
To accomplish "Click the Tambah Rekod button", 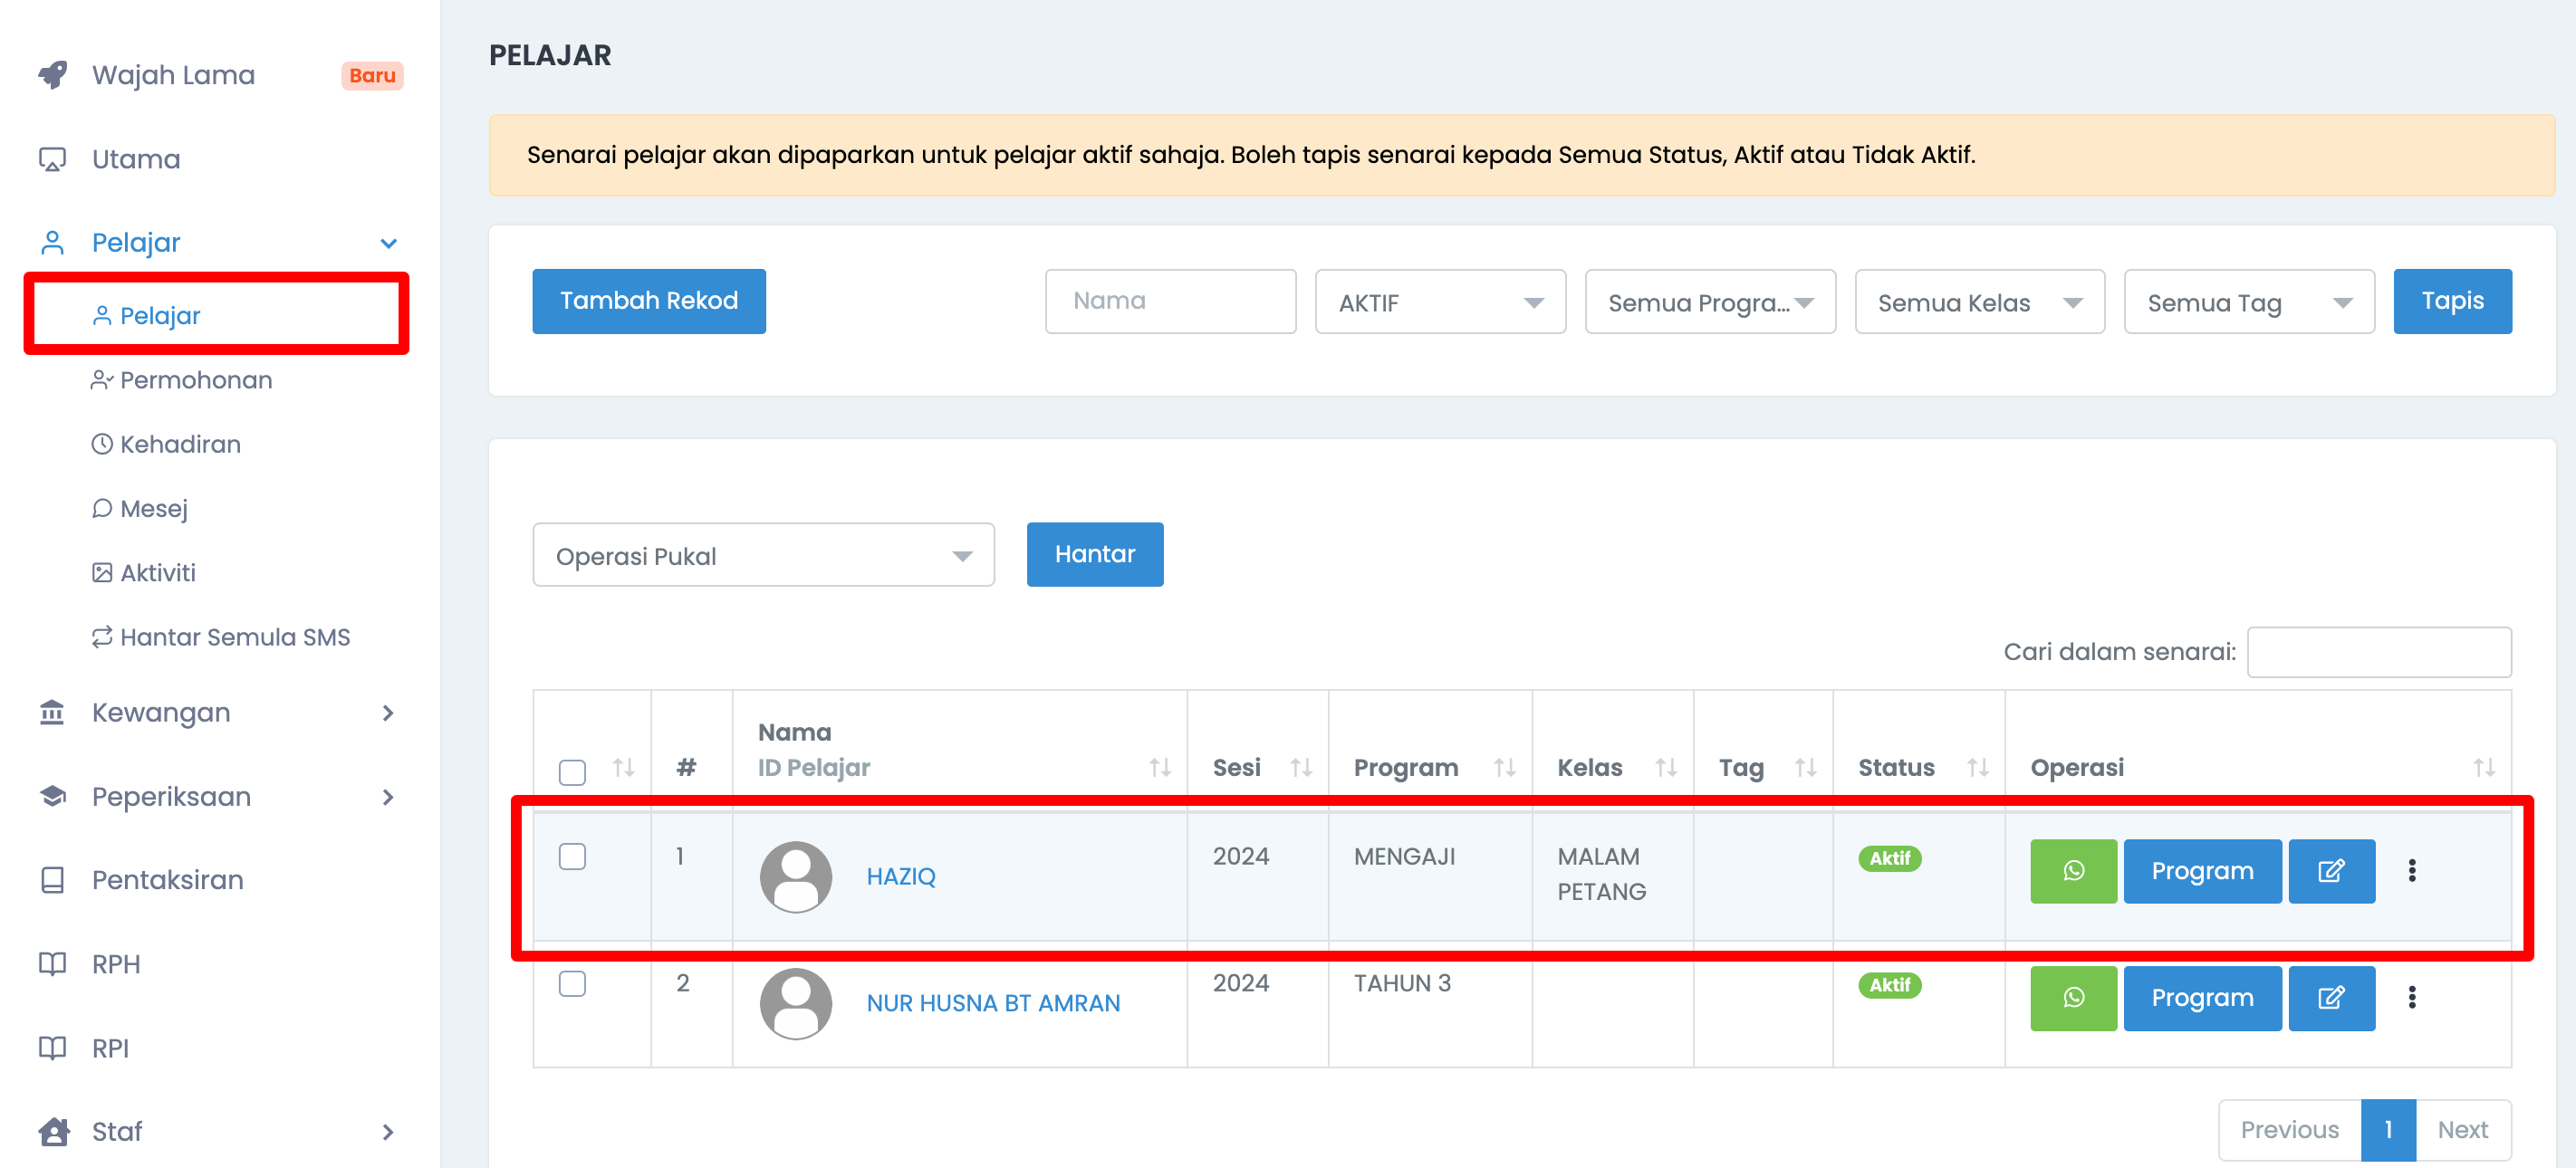I will pyautogui.click(x=649, y=301).
